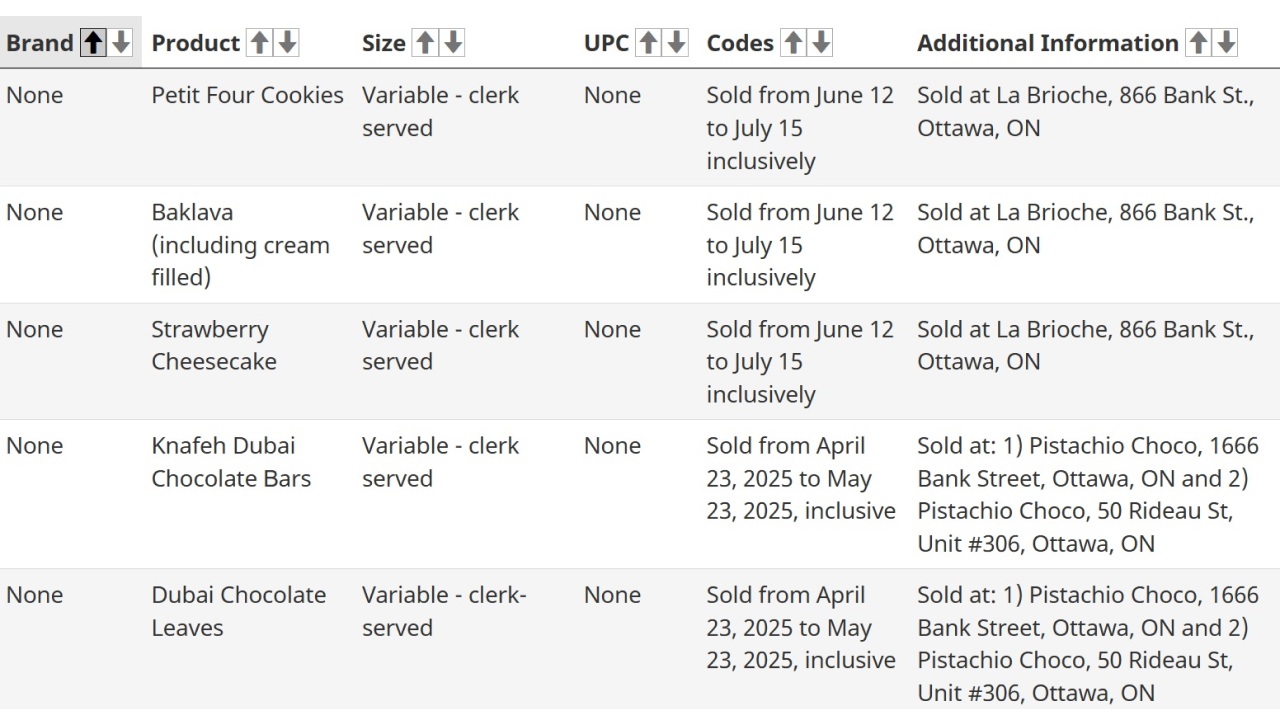The height and width of the screenshot is (725, 1280).
Task: Select the Knafeh Dubai Chocolate Bars cell
Action: pos(231,462)
